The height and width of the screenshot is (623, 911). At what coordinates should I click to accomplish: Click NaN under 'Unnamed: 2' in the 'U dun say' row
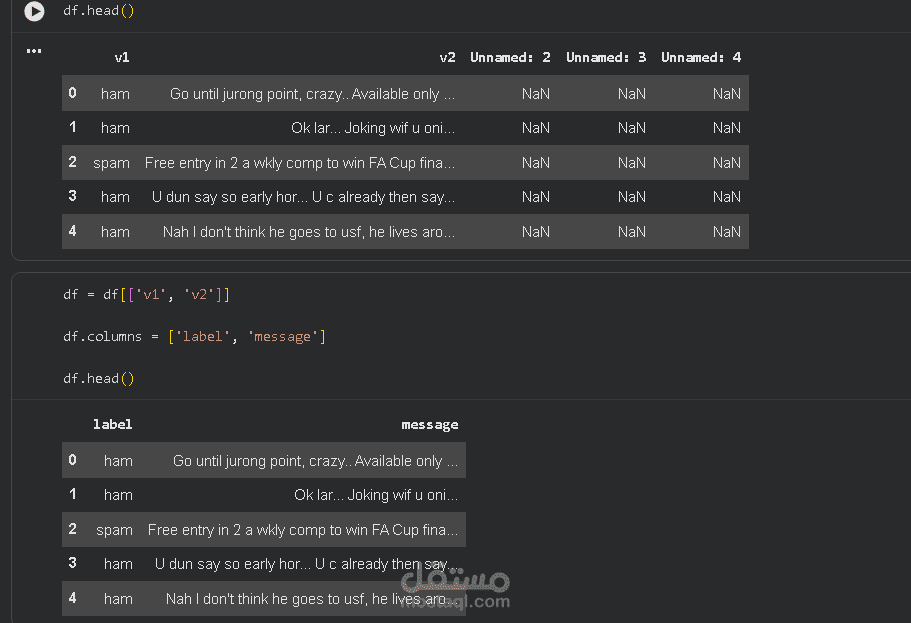tap(536, 197)
